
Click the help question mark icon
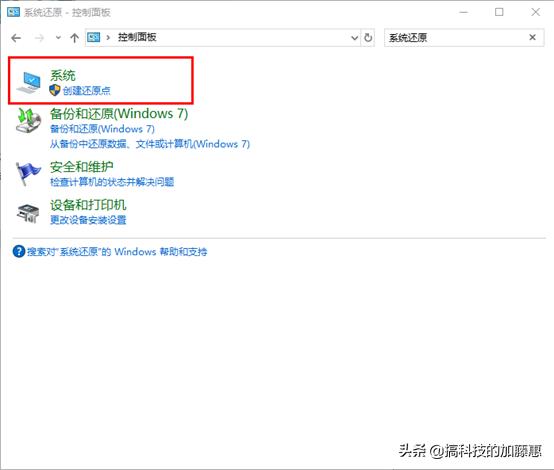pyautogui.click(x=18, y=252)
